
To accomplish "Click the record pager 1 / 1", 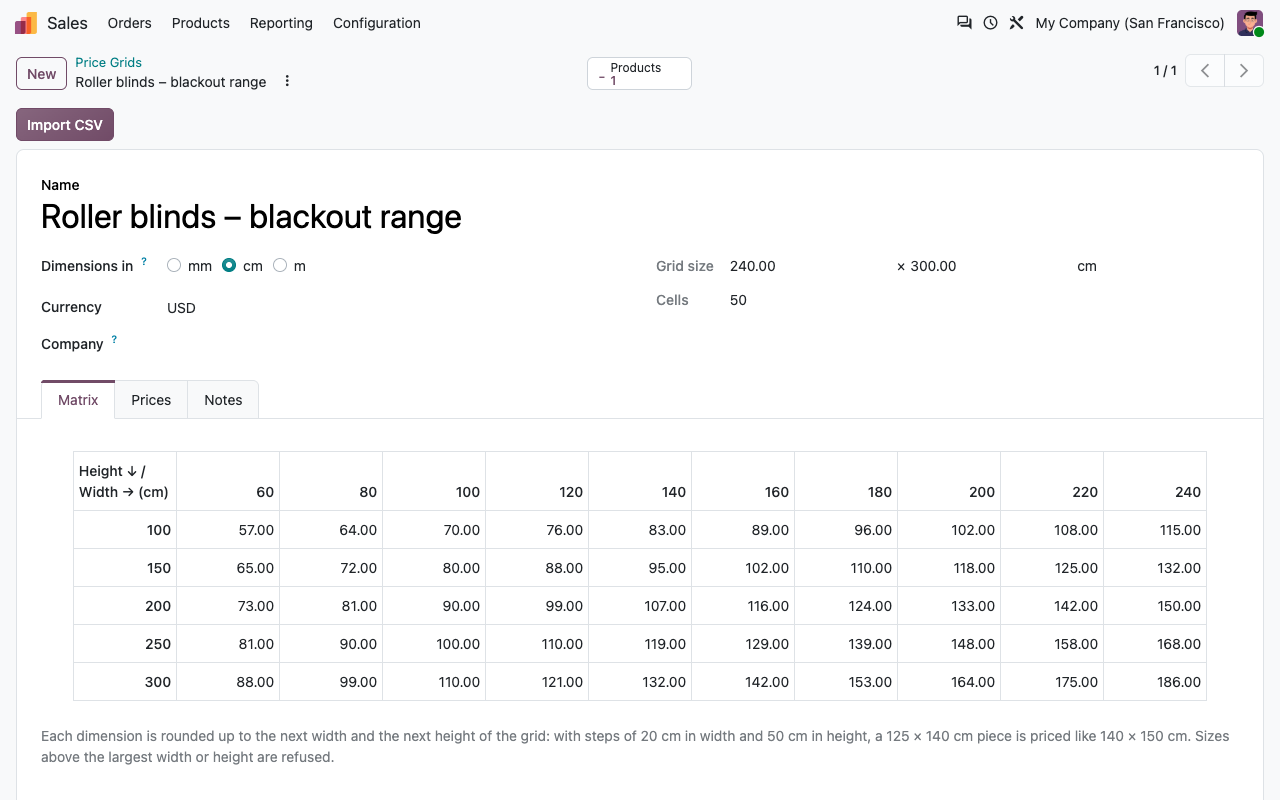I will [1165, 71].
